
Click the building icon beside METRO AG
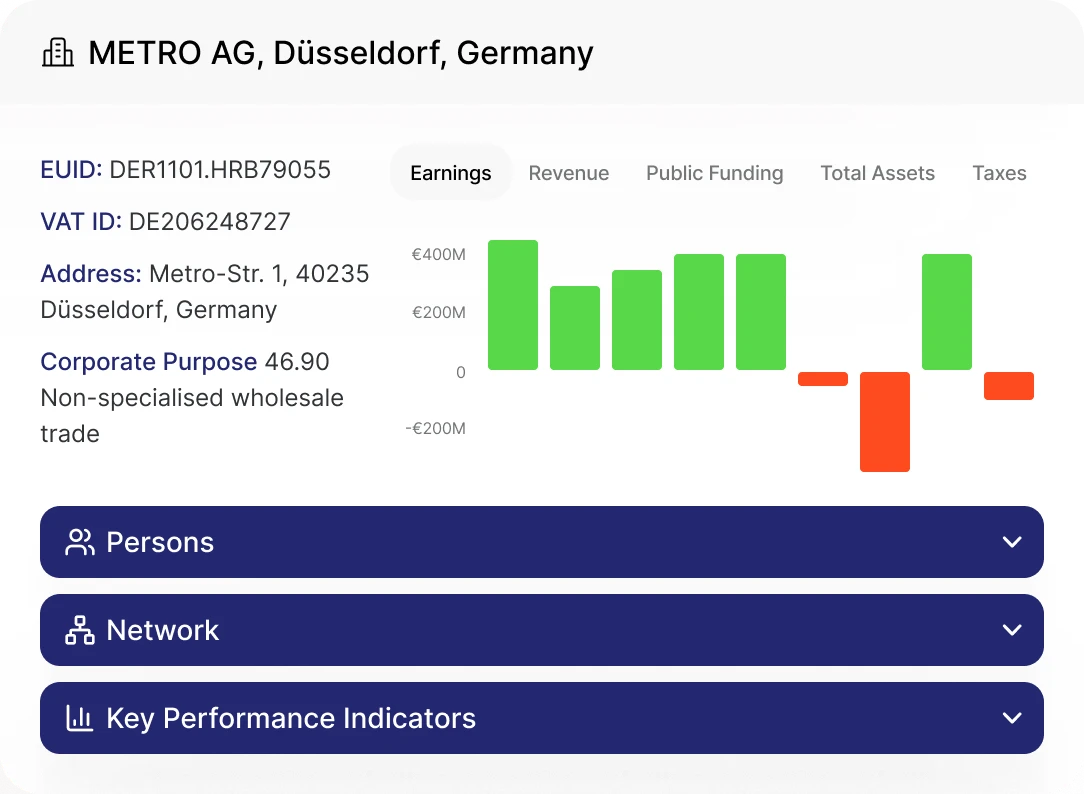pos(58,53)
